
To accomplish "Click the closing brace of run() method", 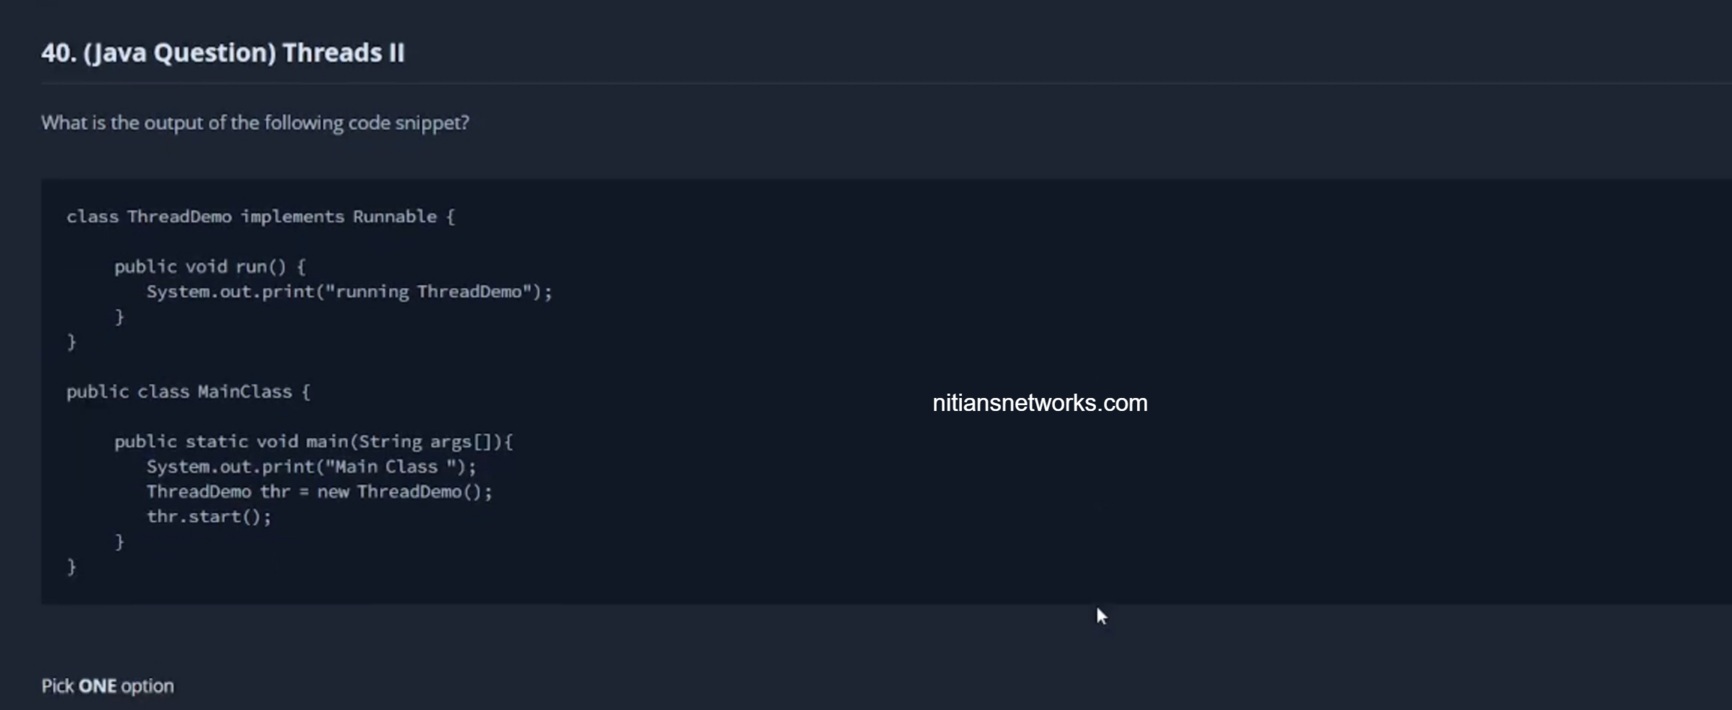I will (119, 317).
